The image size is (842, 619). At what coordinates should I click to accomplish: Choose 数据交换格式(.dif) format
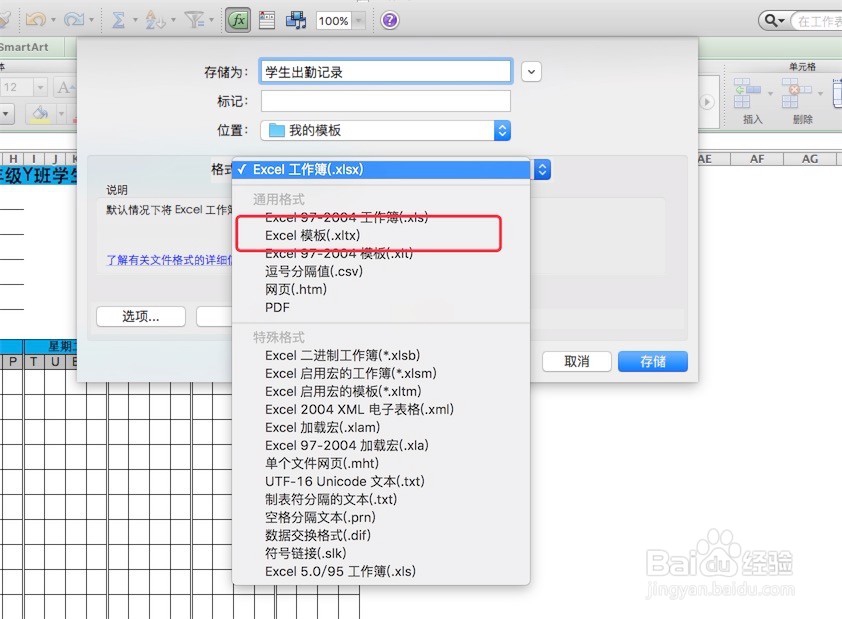click(381, 535)
